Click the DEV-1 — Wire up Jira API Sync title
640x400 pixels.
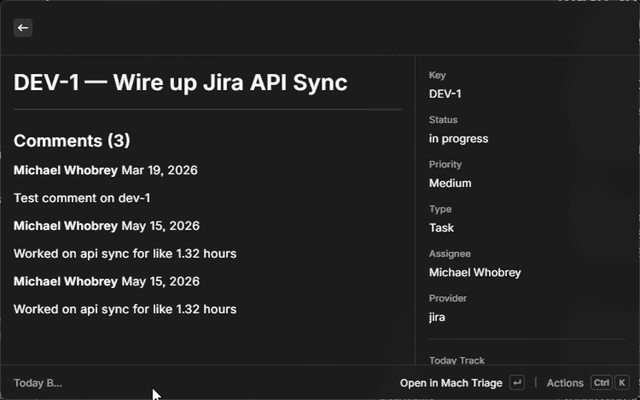[180, 82]
